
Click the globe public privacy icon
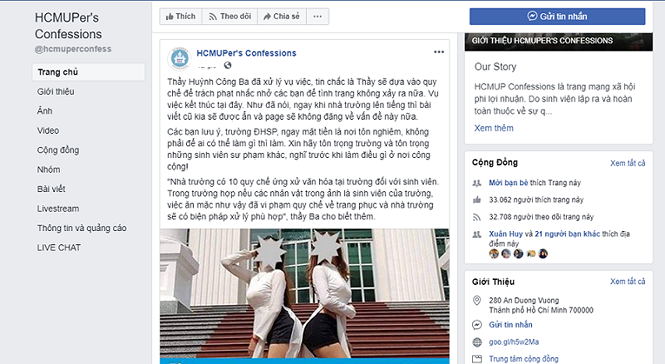[x=228, y=65]
